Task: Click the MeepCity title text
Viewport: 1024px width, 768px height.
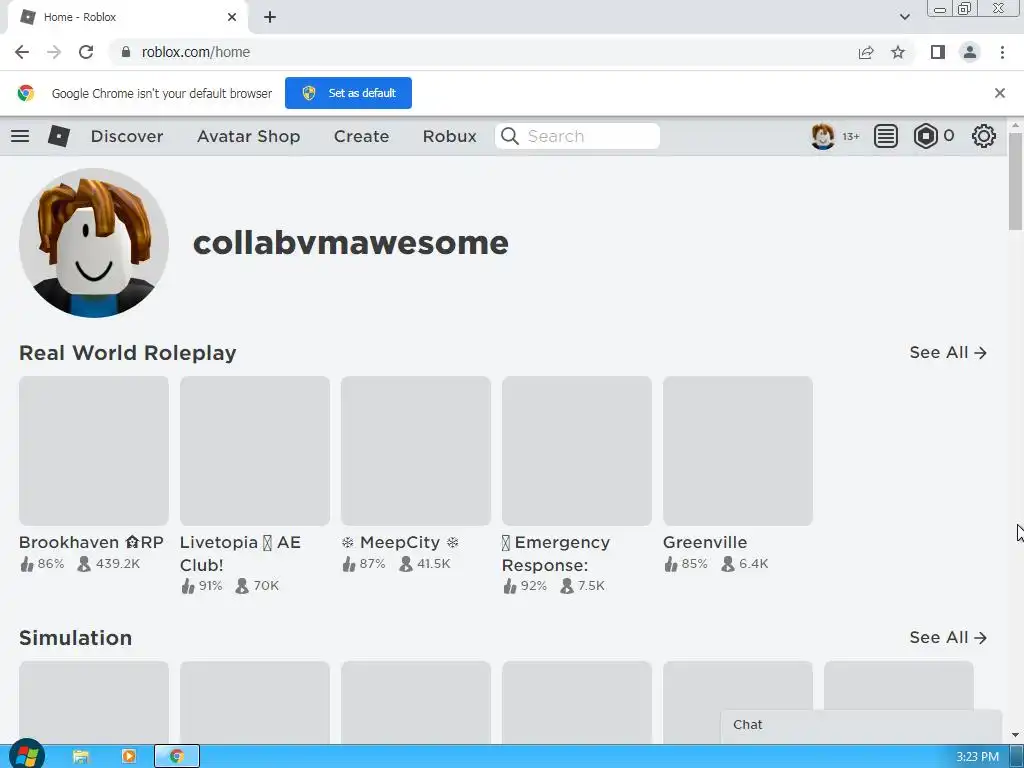Action: click(400, 542)
